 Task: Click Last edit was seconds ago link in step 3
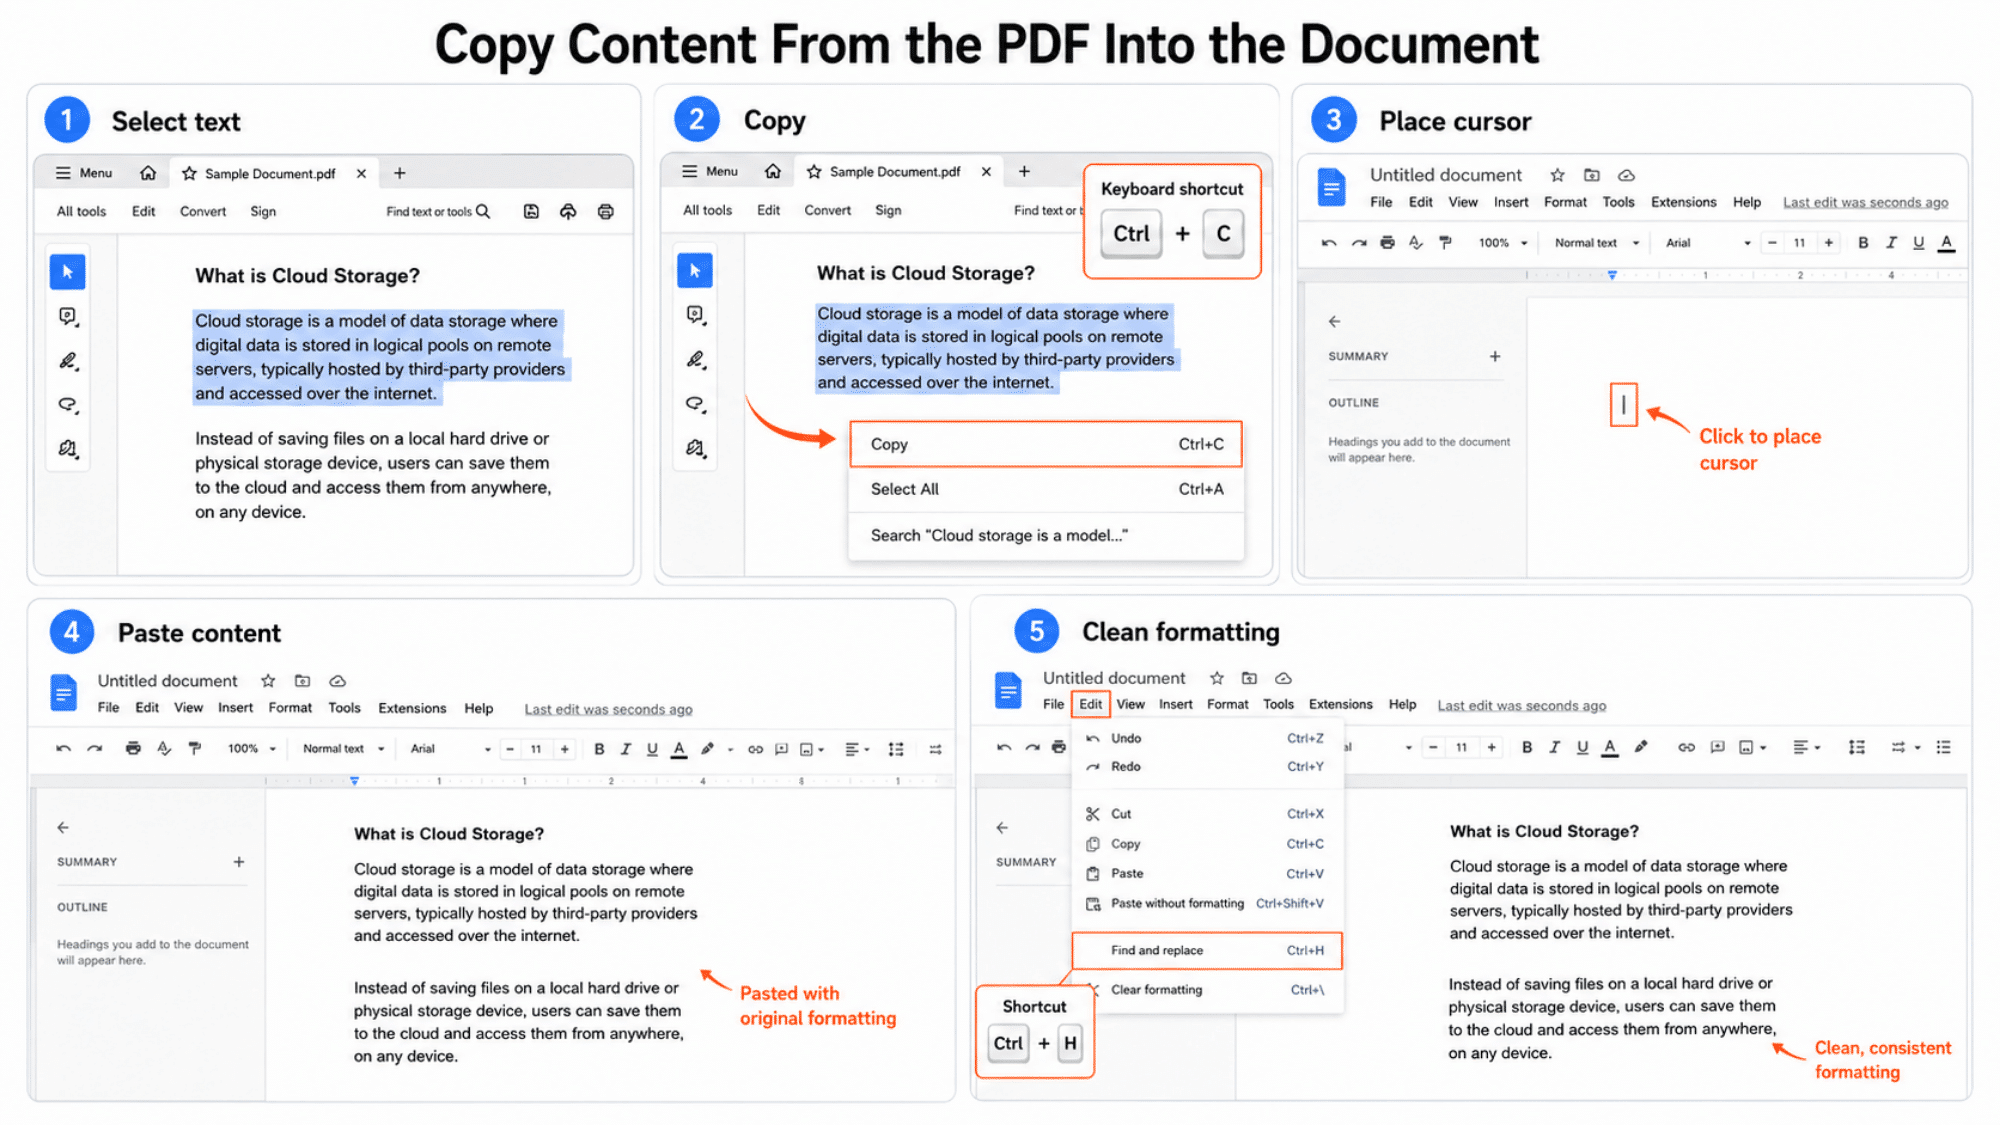pos(1865,202)
